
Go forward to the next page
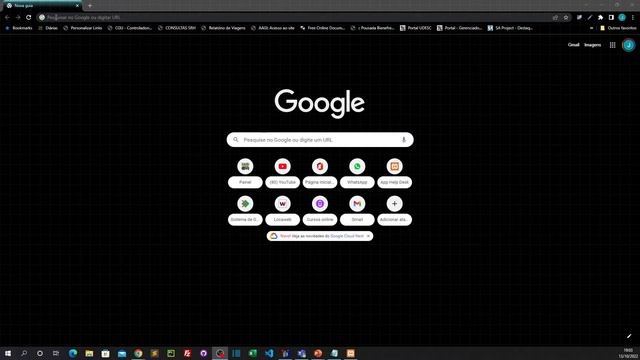pos(18,17)
